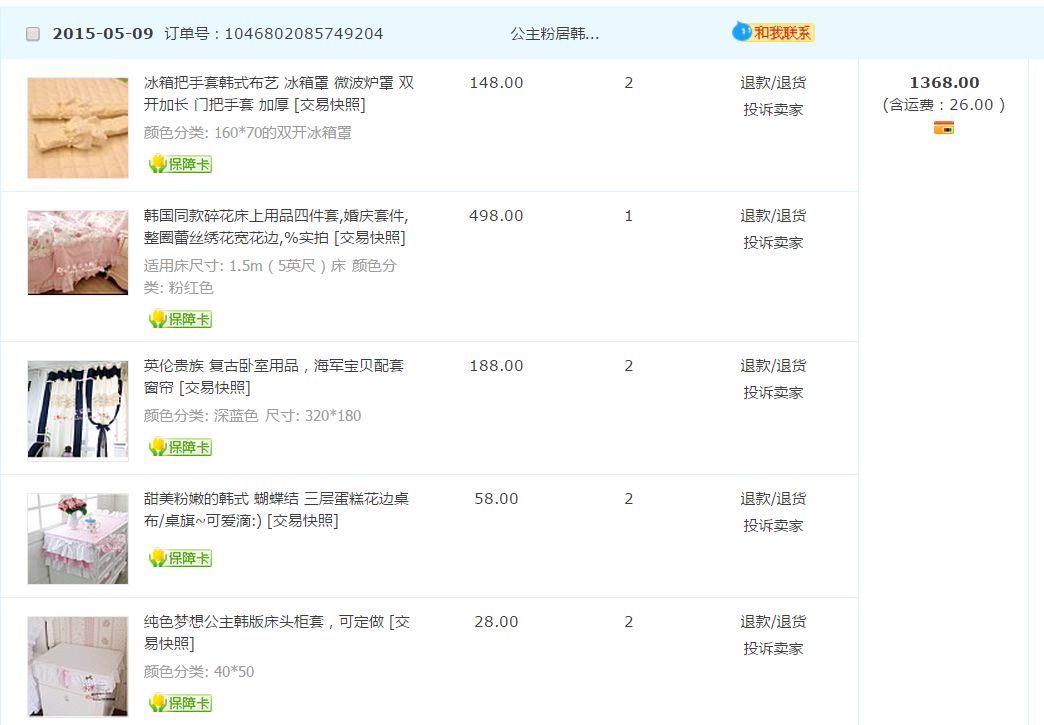Click 投诉卖家 for the tablecloth item
Image resolution: width=1044 pixels, height=725 pixels.
click(773, 525)
